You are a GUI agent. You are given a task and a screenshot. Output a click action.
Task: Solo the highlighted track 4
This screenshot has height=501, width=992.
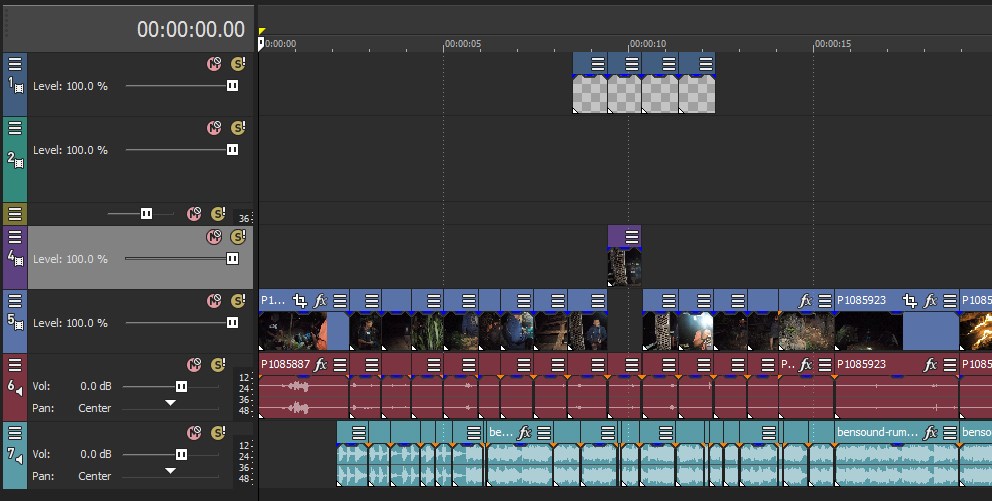(238, 237)
